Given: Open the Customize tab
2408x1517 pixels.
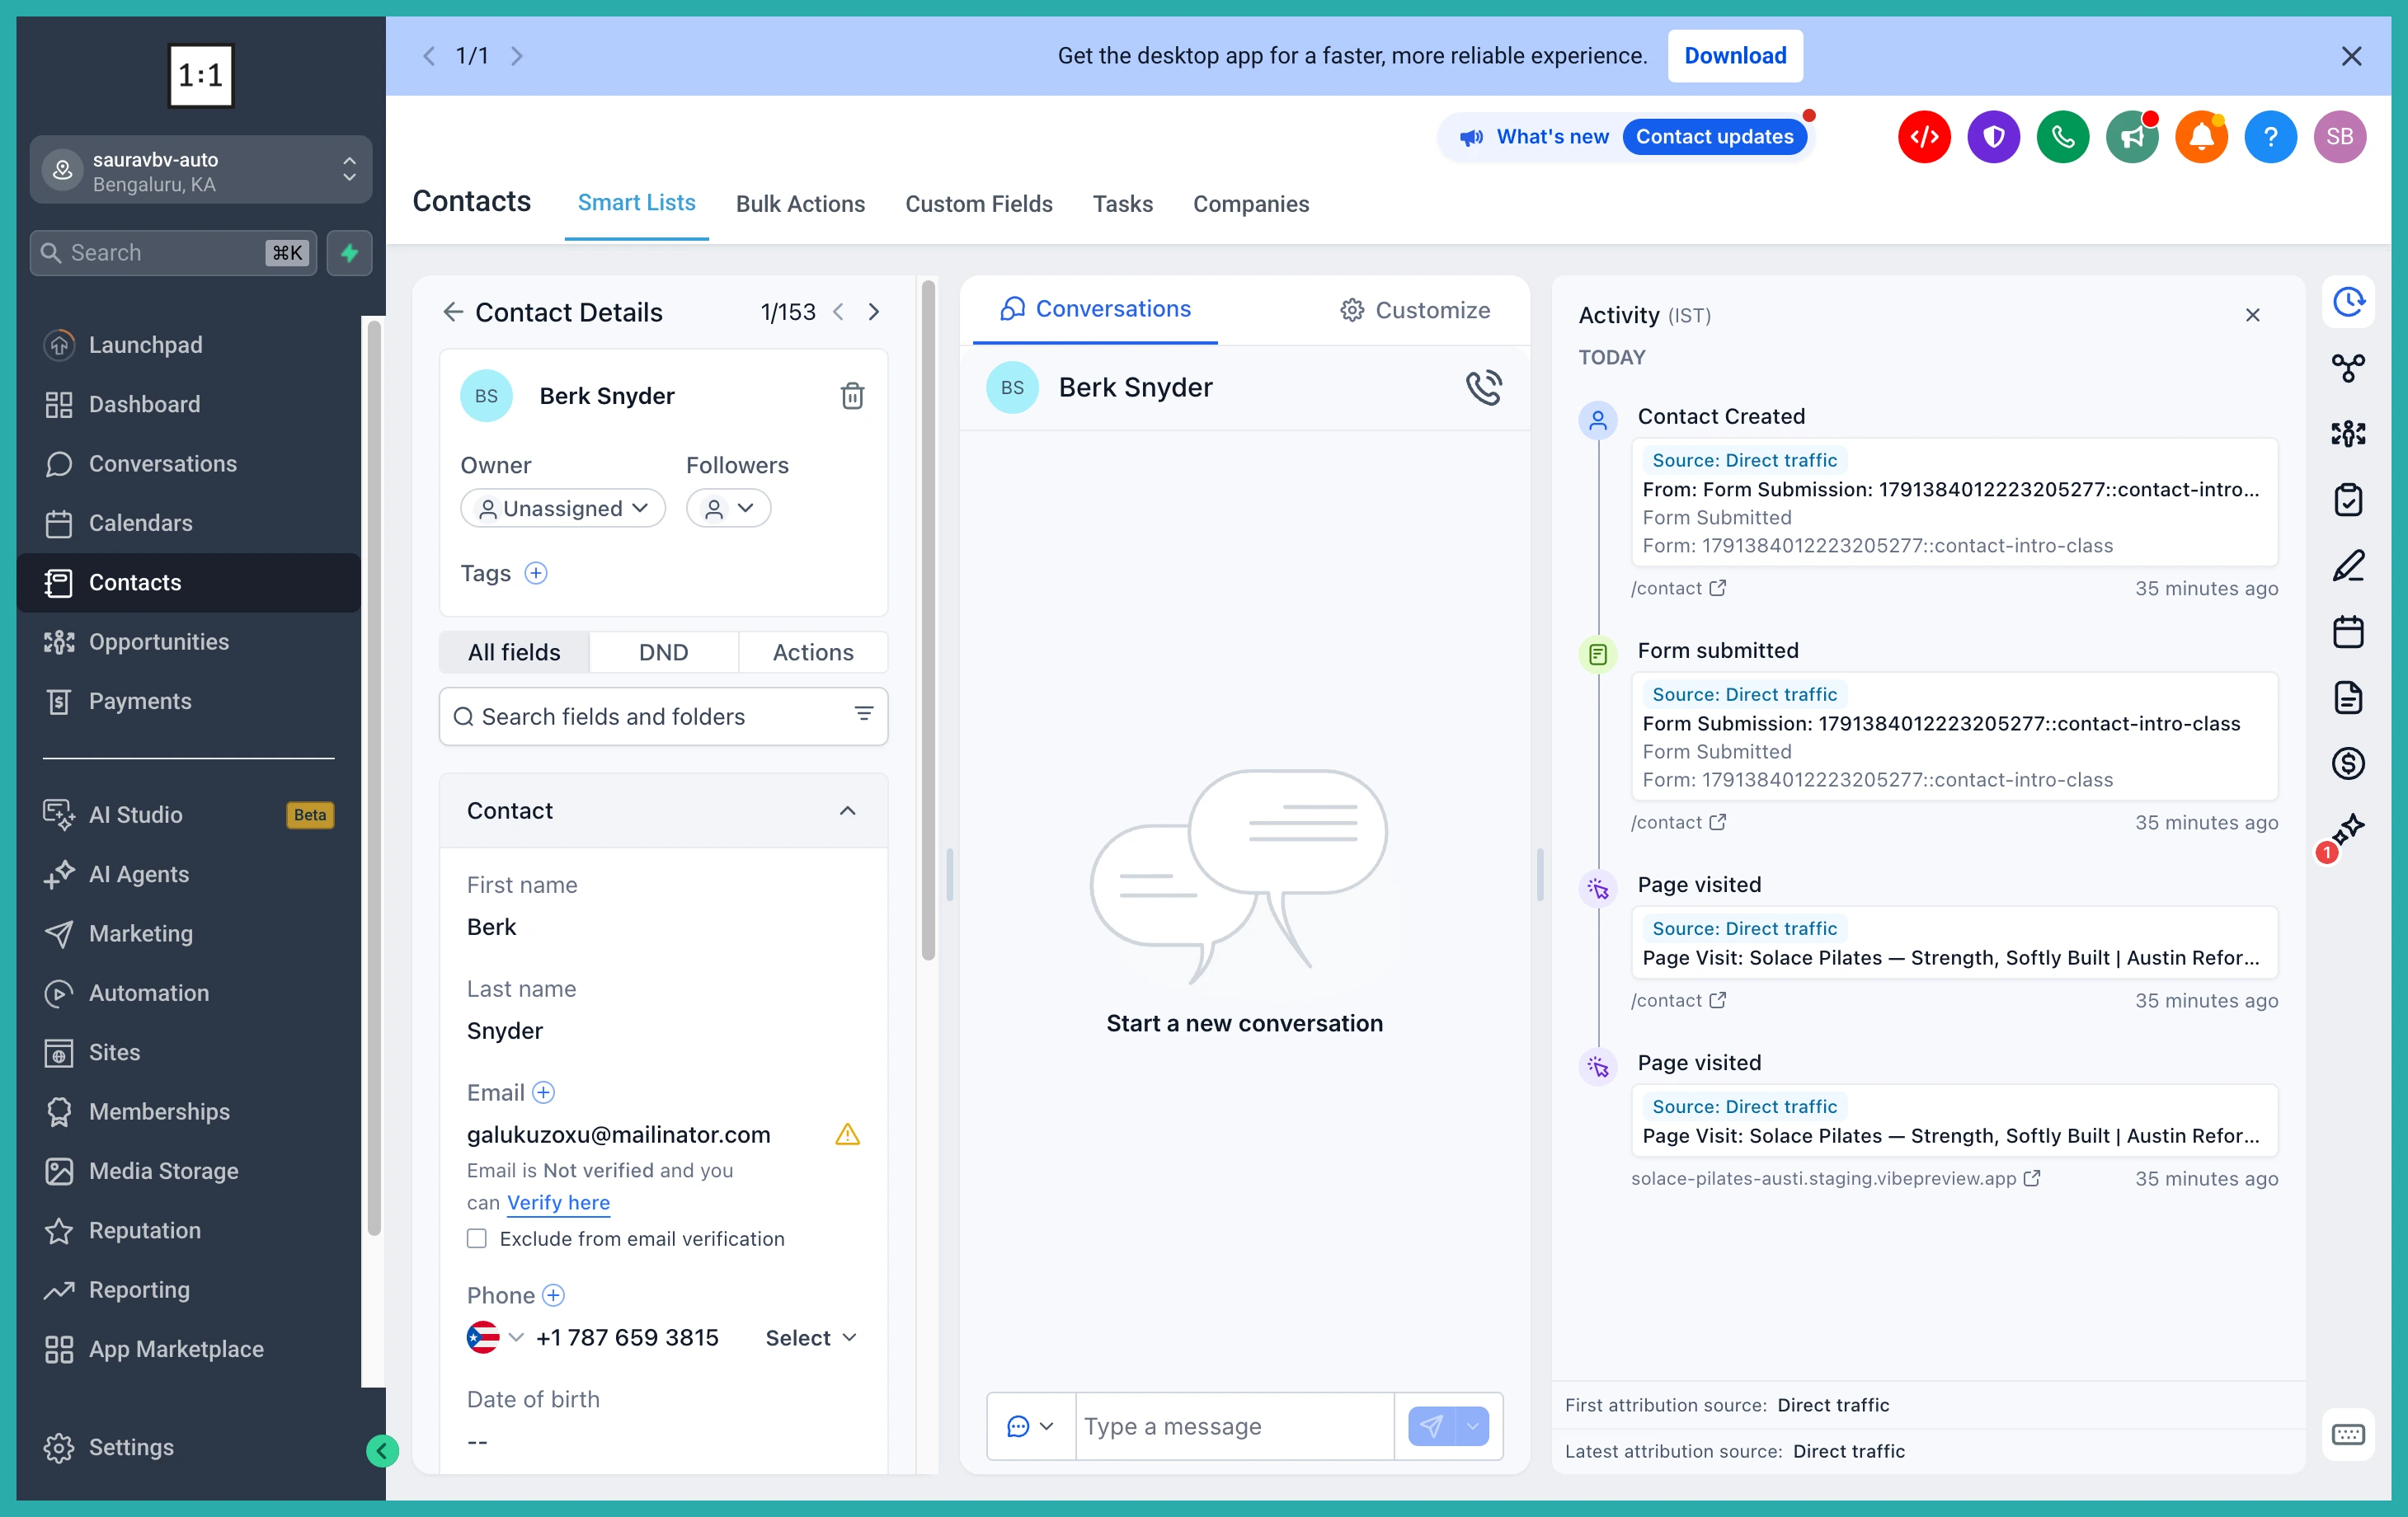Looking at the screenshot, I should pos(1415,310).
